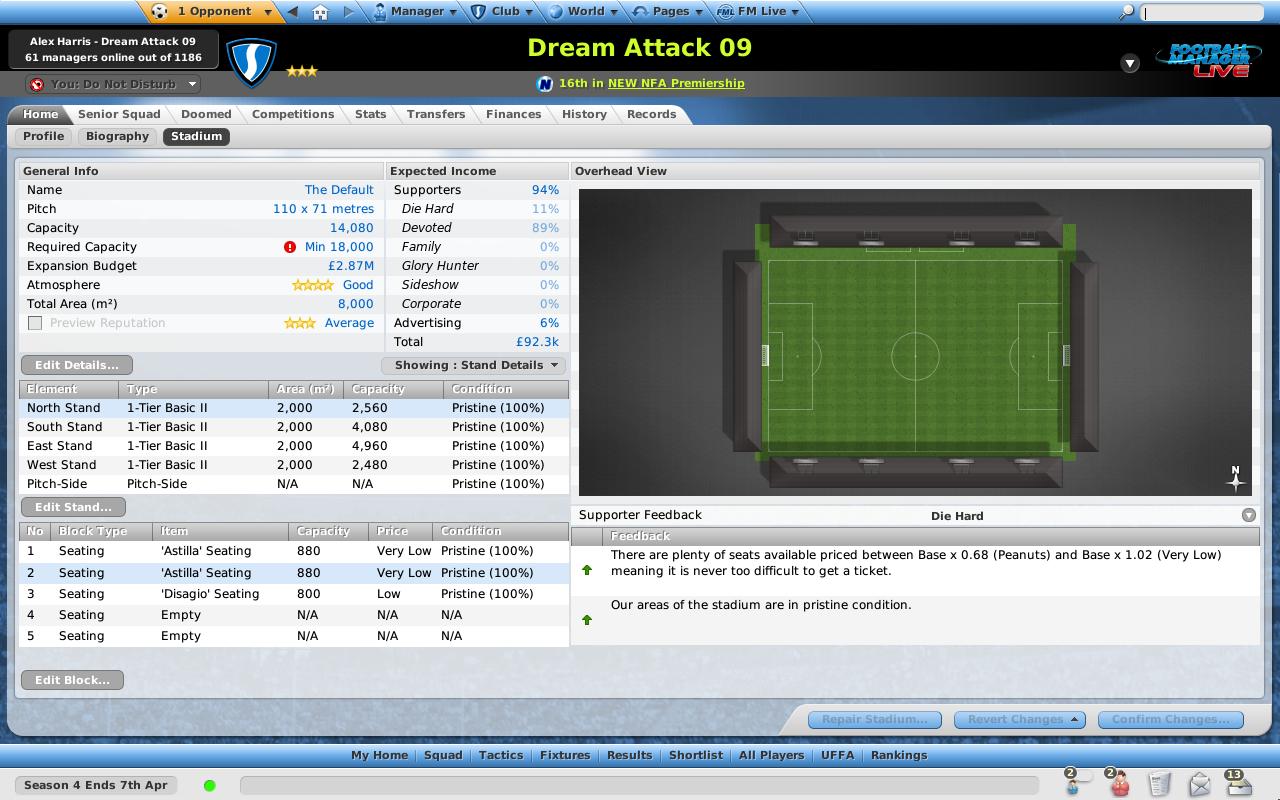Image resolution: width=1280 pixels, height=800 pixels.
Task: Click the green arrow beside pristine condition feedback
Action: (587, 620)
